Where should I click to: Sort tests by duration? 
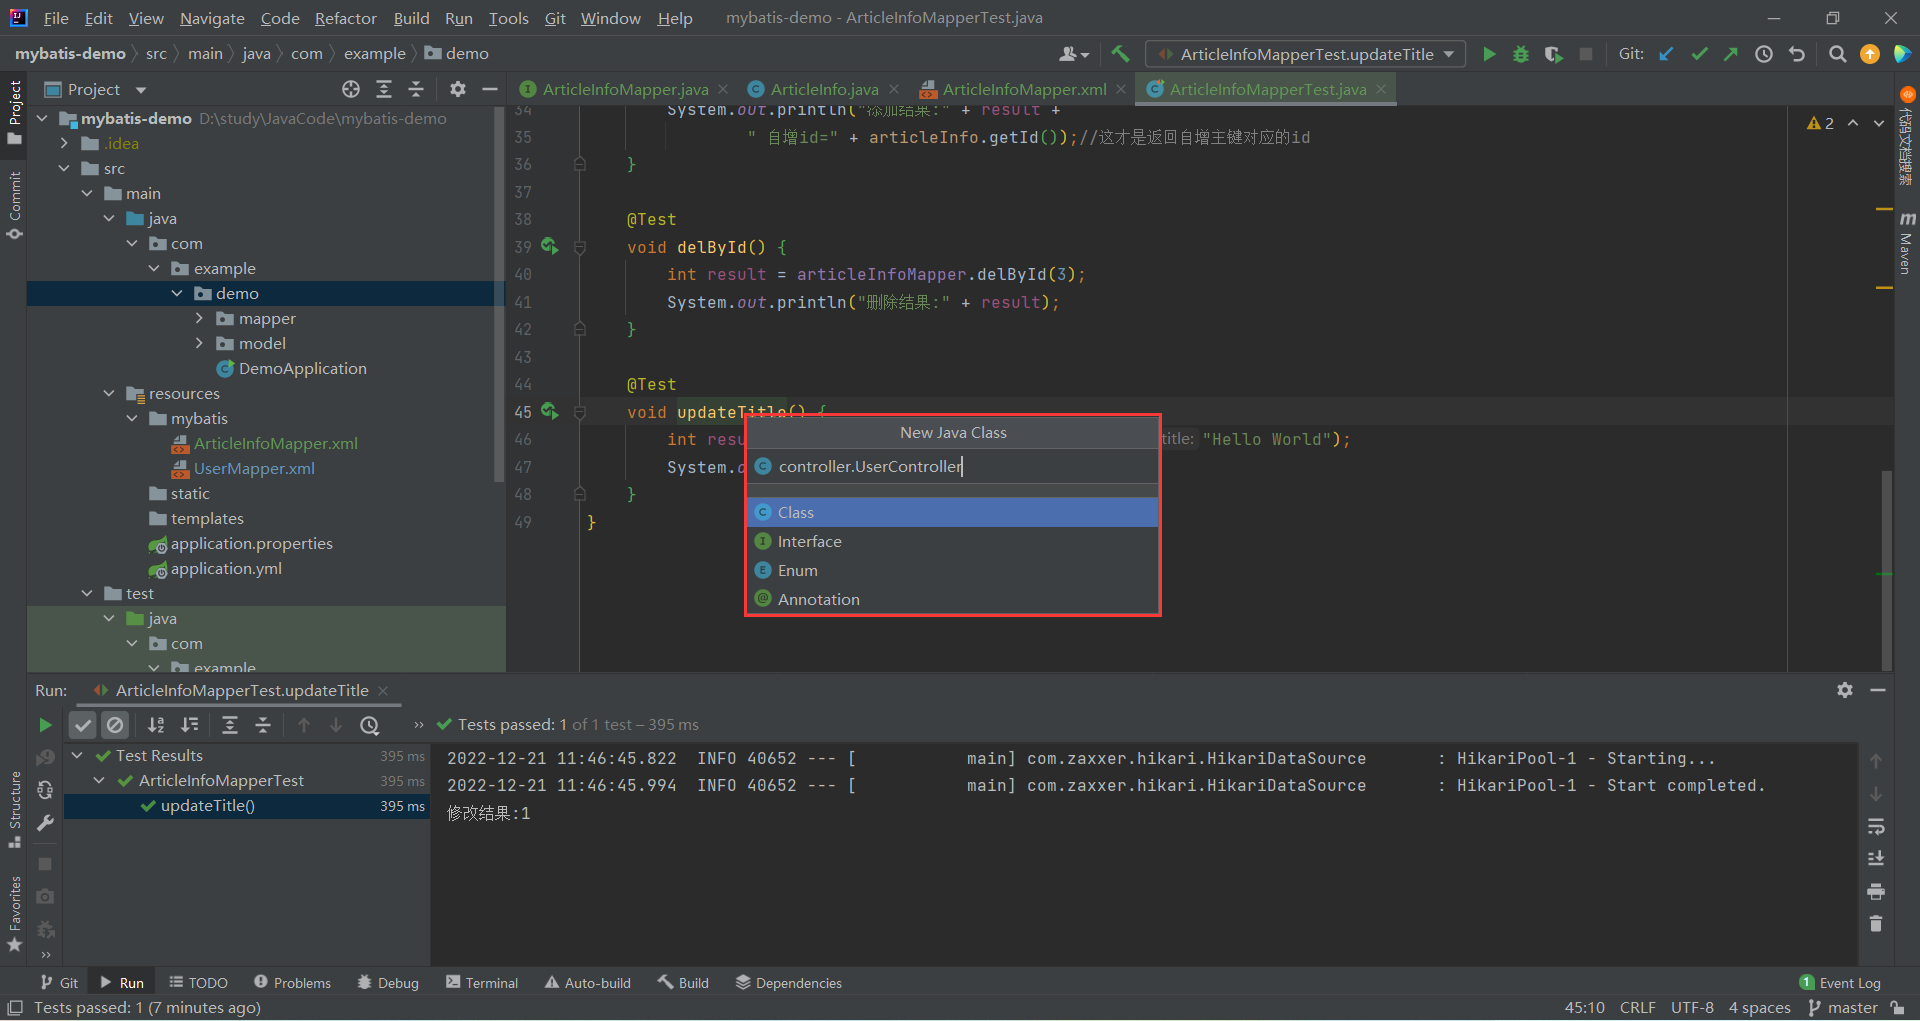click(x=189, y=724)
